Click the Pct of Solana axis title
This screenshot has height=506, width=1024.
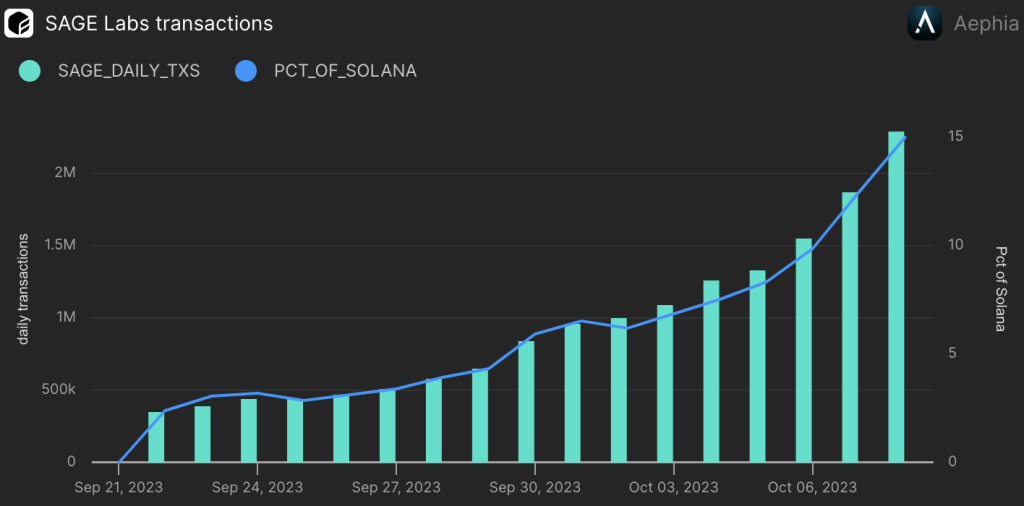[999, 289]
